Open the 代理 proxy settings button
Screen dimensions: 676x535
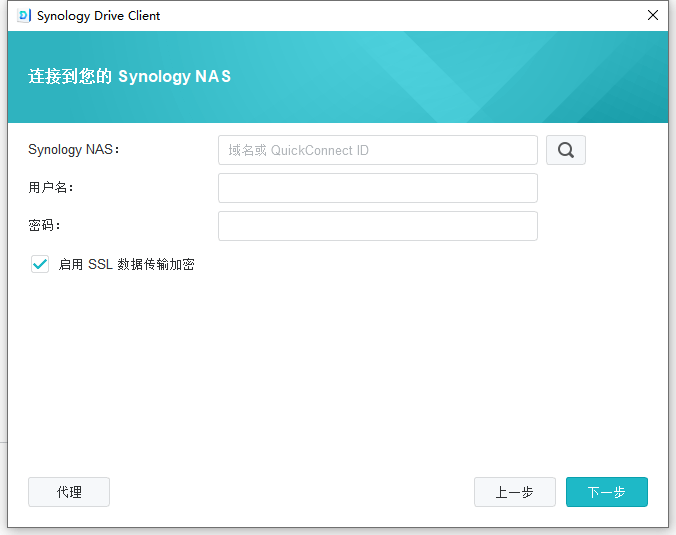tap(69, 492)
